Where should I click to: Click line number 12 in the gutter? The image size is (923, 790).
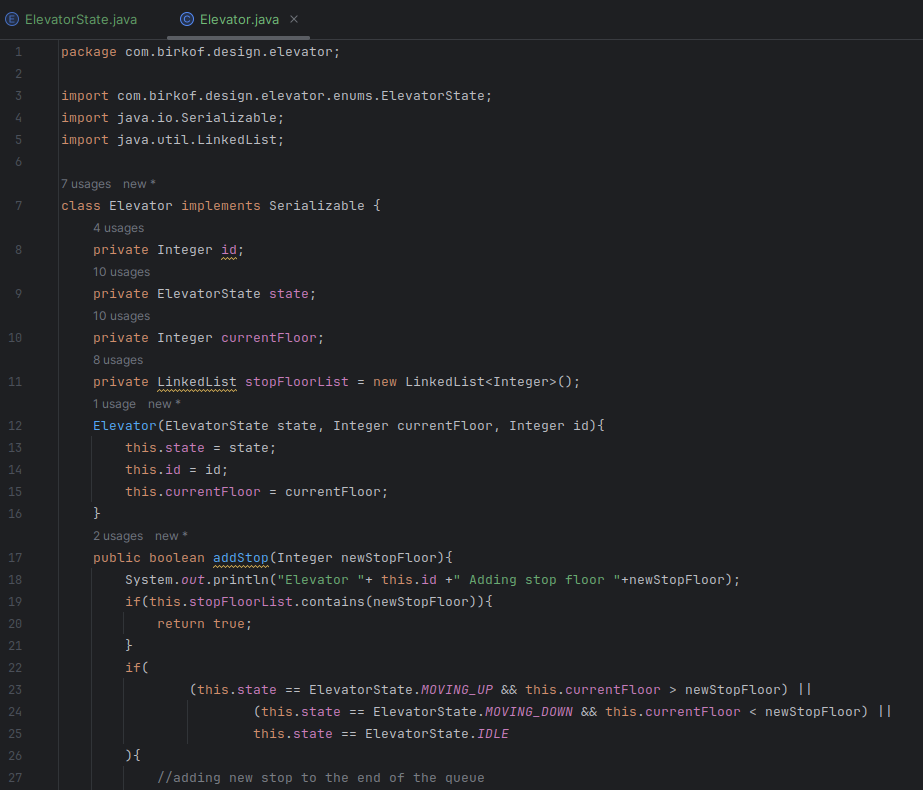[15, 426]
